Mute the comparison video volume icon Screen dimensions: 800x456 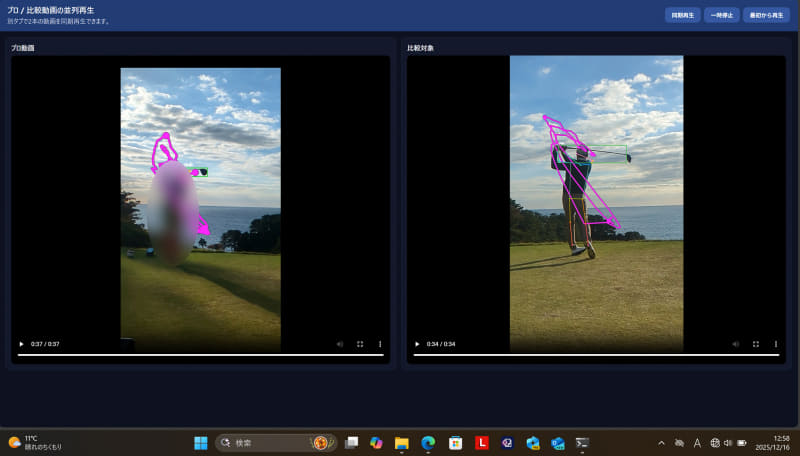point(736,344)
